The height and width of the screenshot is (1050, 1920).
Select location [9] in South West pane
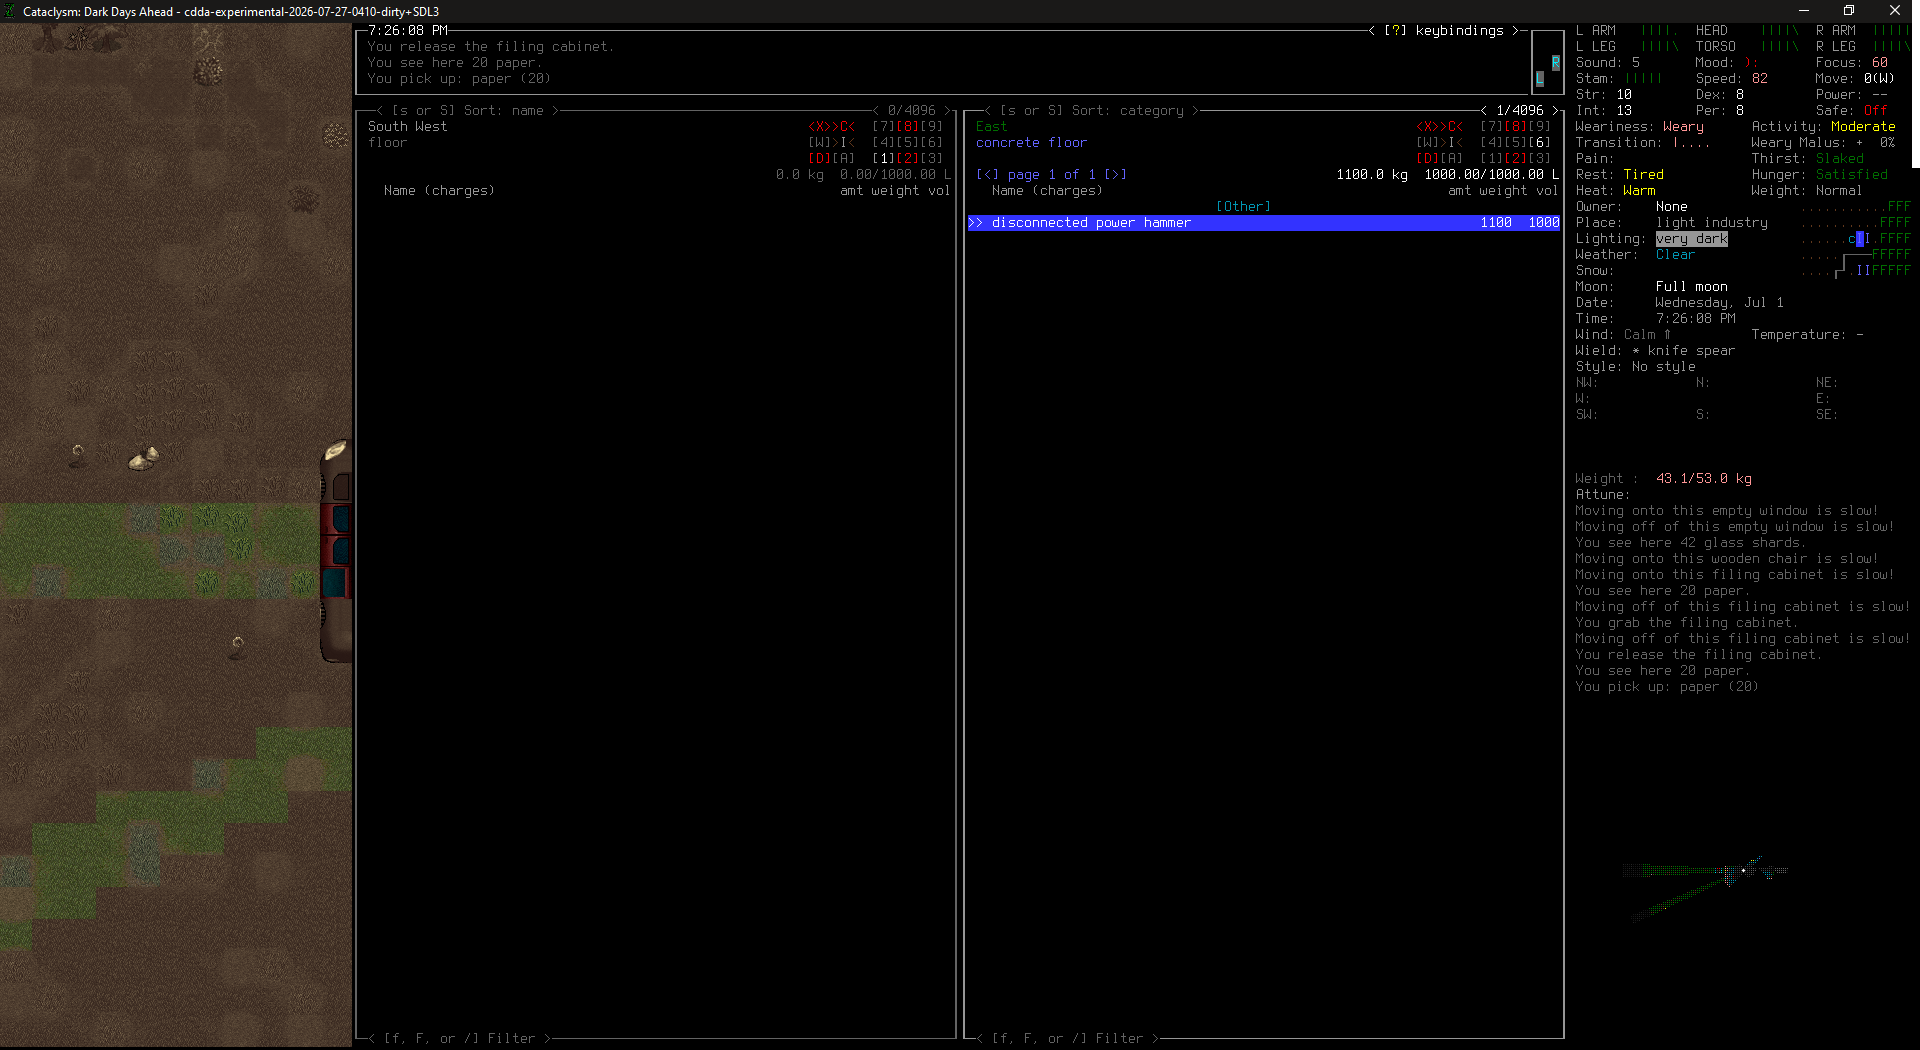[x=931, y=127]
